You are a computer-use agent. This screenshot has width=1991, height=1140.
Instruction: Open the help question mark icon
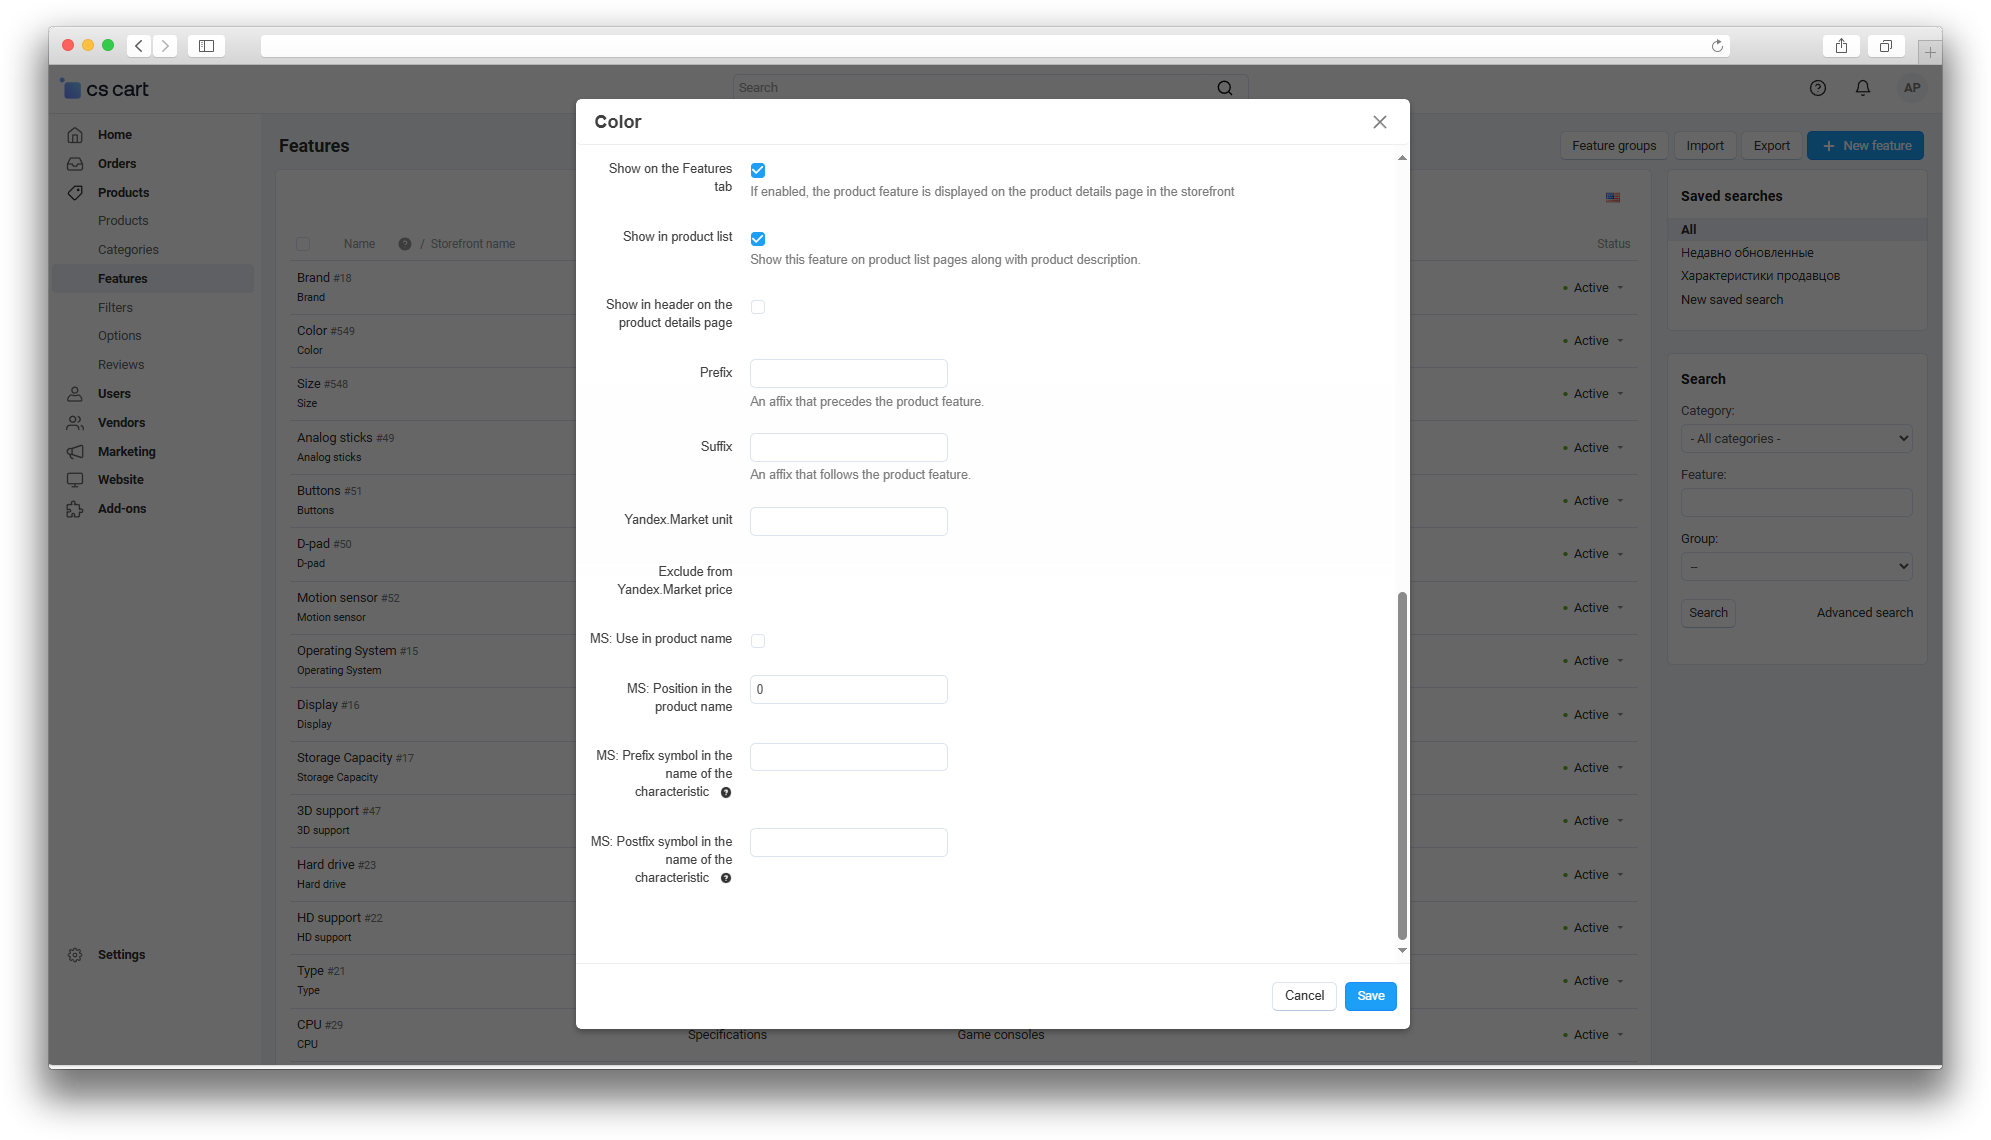[1817, 88]
